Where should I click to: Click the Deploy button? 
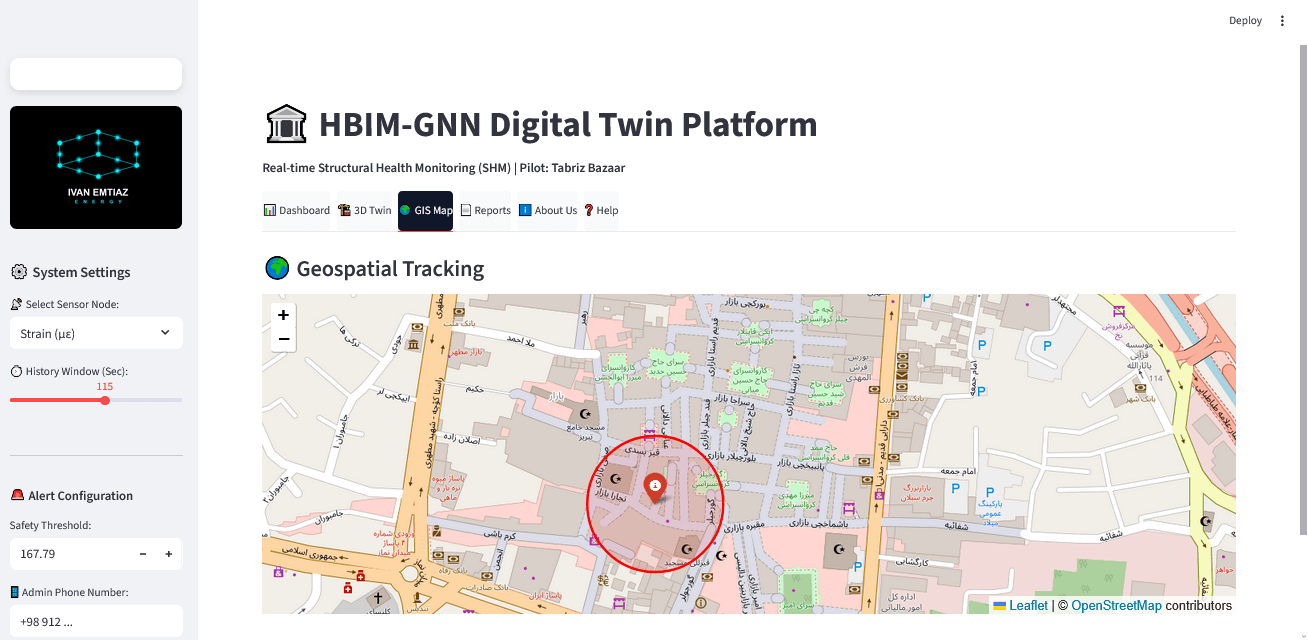coord(1245,21)
